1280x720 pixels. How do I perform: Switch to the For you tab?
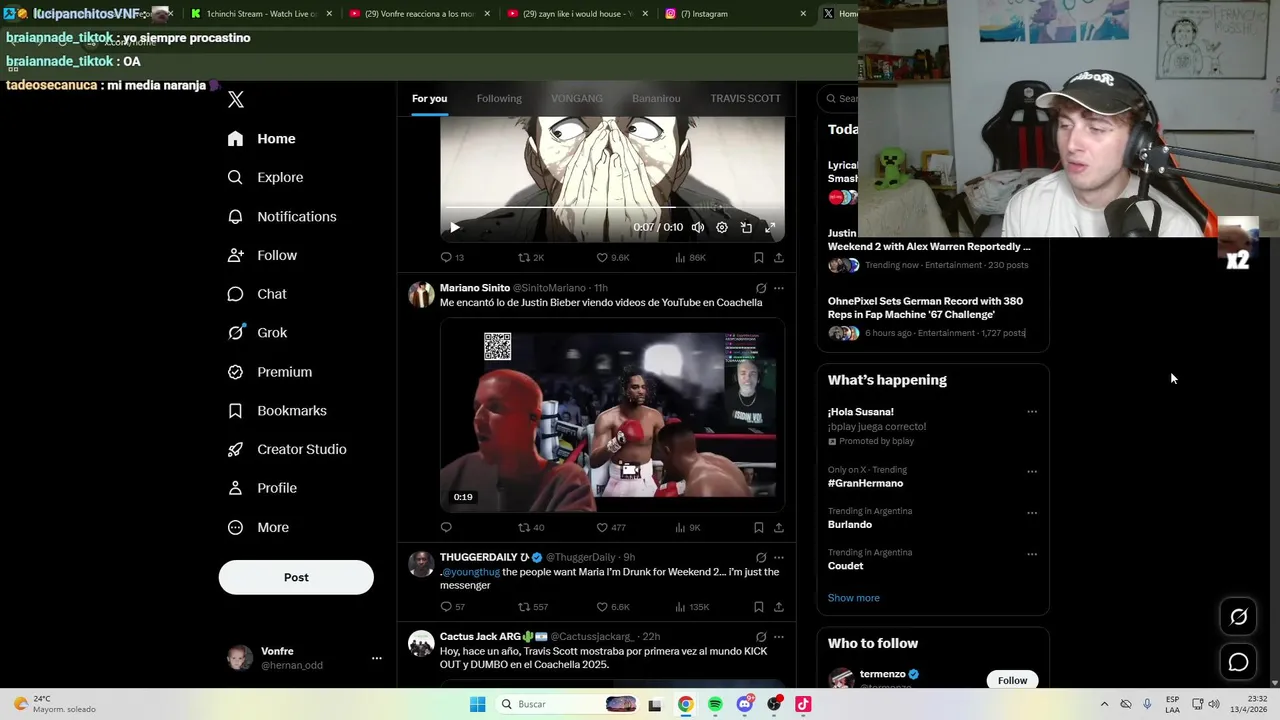click(x=429, y=98)
